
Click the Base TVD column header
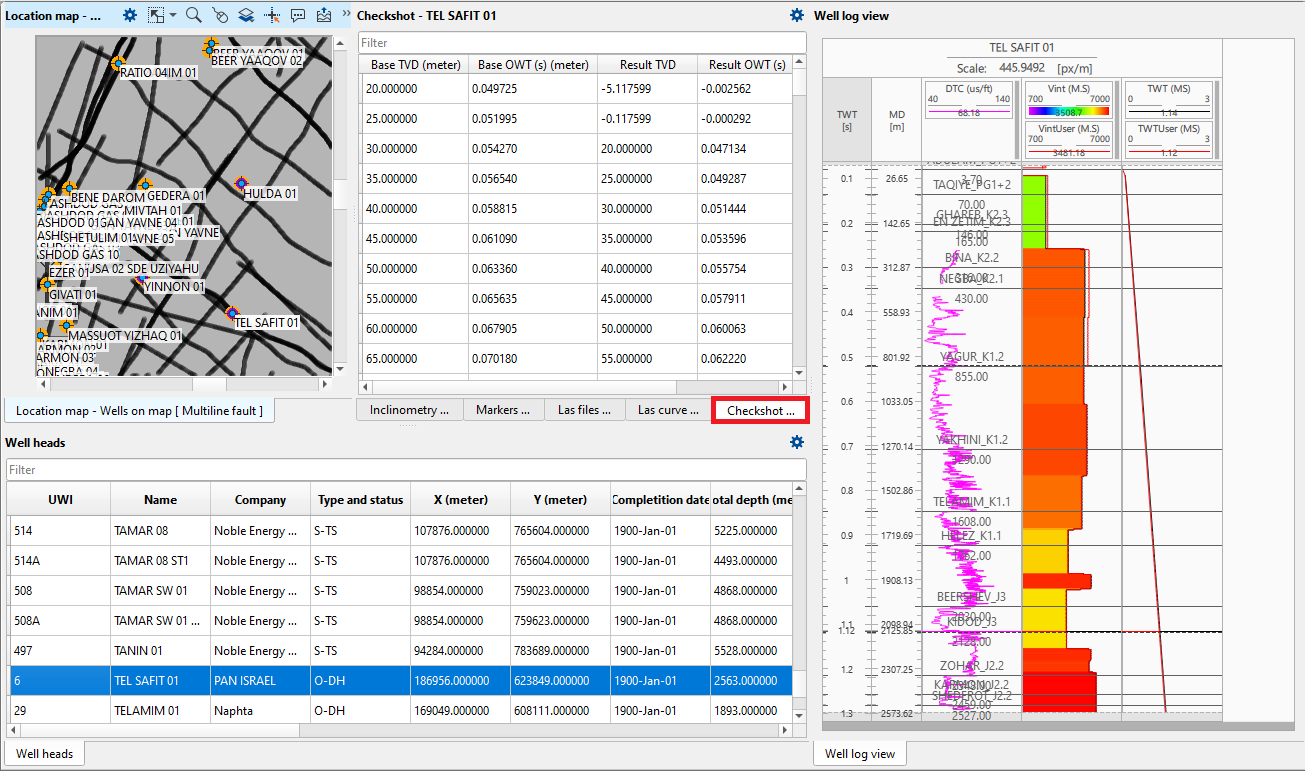pos(415,65)
